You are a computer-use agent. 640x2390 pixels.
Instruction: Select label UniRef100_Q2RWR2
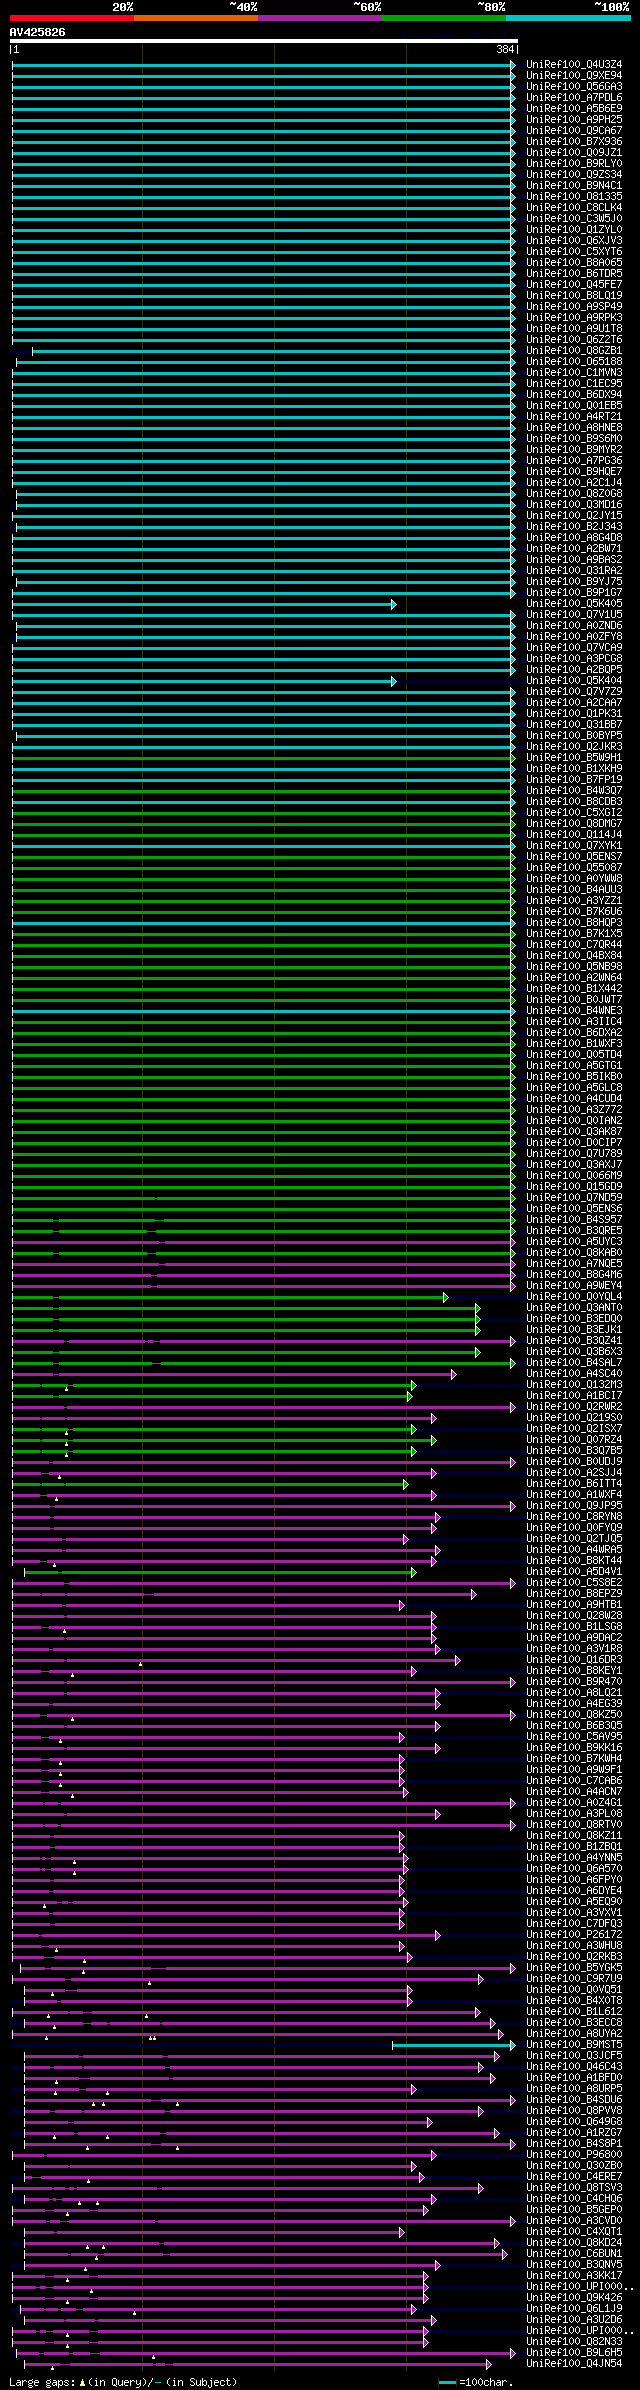pyautogui.click(x=574, y=1406)
